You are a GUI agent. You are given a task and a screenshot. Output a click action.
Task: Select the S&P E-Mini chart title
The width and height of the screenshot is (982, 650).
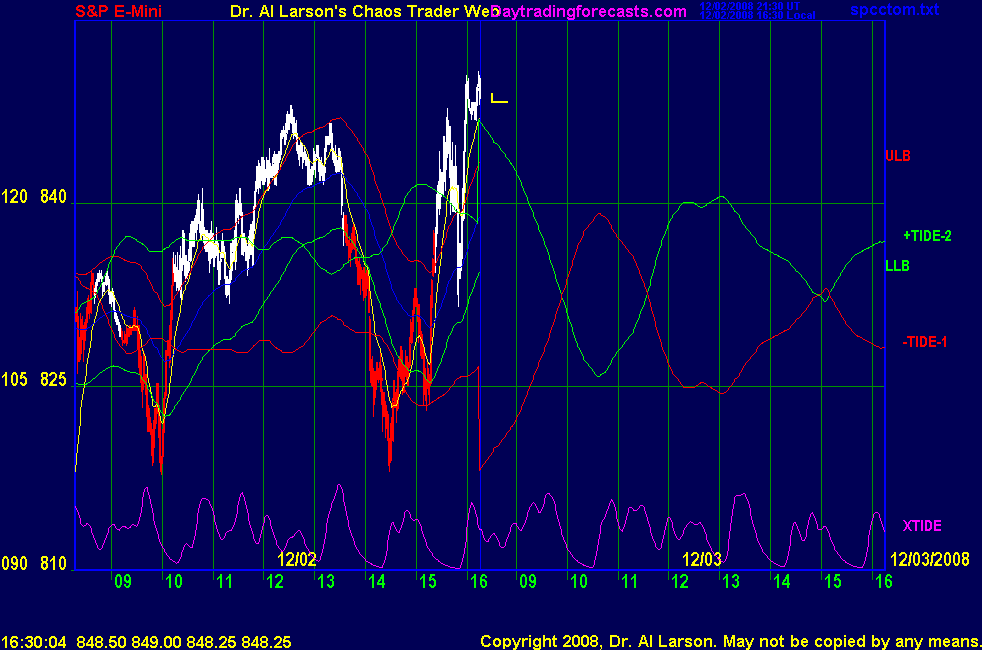point(119,12)
